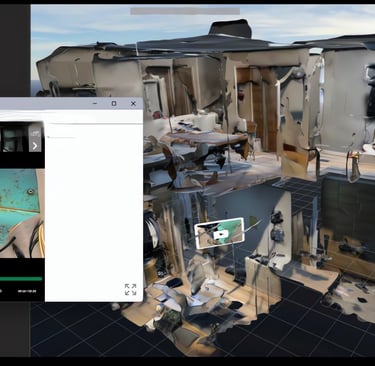Seek on the green video progress bar
The height and width of the screenshot is (366, 375).
tap(21, 279)
